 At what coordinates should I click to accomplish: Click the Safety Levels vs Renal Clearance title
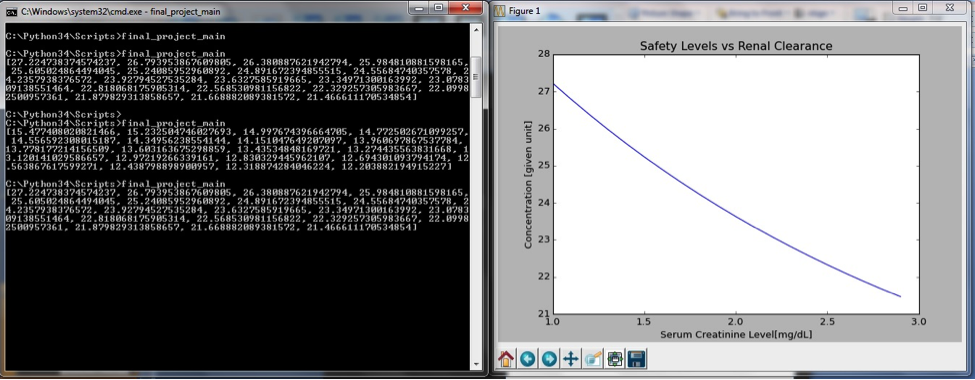pos(736,46)
